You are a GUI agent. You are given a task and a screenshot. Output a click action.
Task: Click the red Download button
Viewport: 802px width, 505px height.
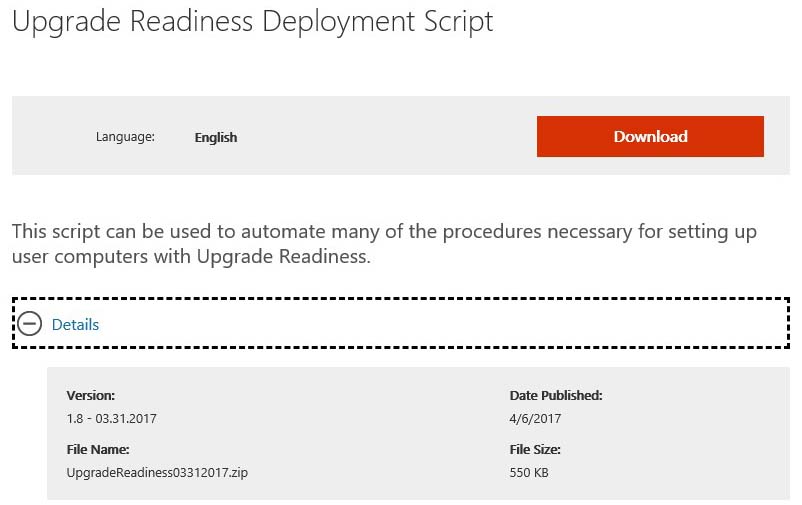[650, 137]
